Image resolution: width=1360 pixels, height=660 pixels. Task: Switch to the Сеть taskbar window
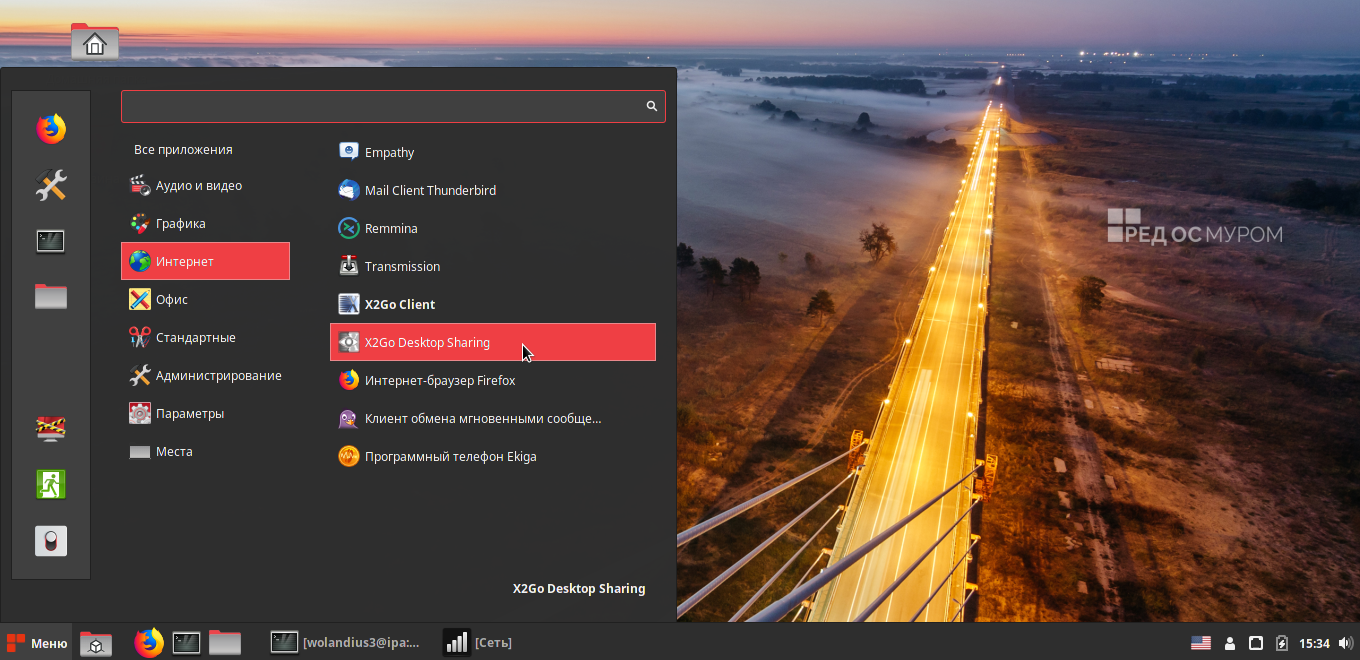coord(480,643)
